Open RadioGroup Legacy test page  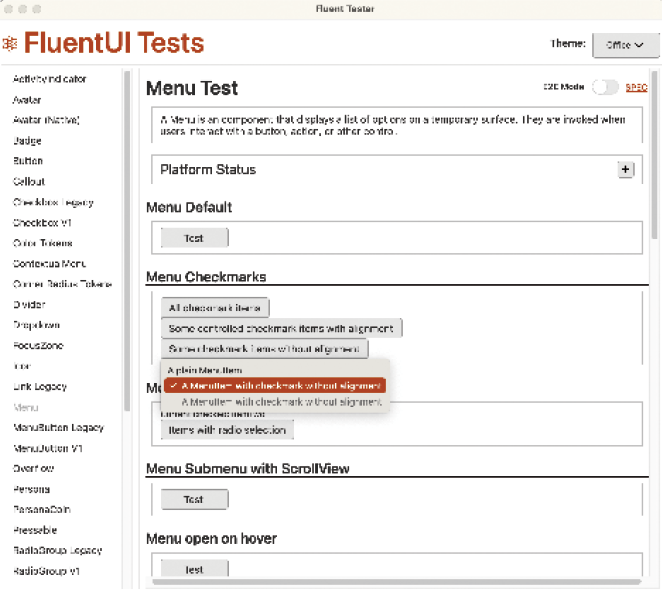57,551
